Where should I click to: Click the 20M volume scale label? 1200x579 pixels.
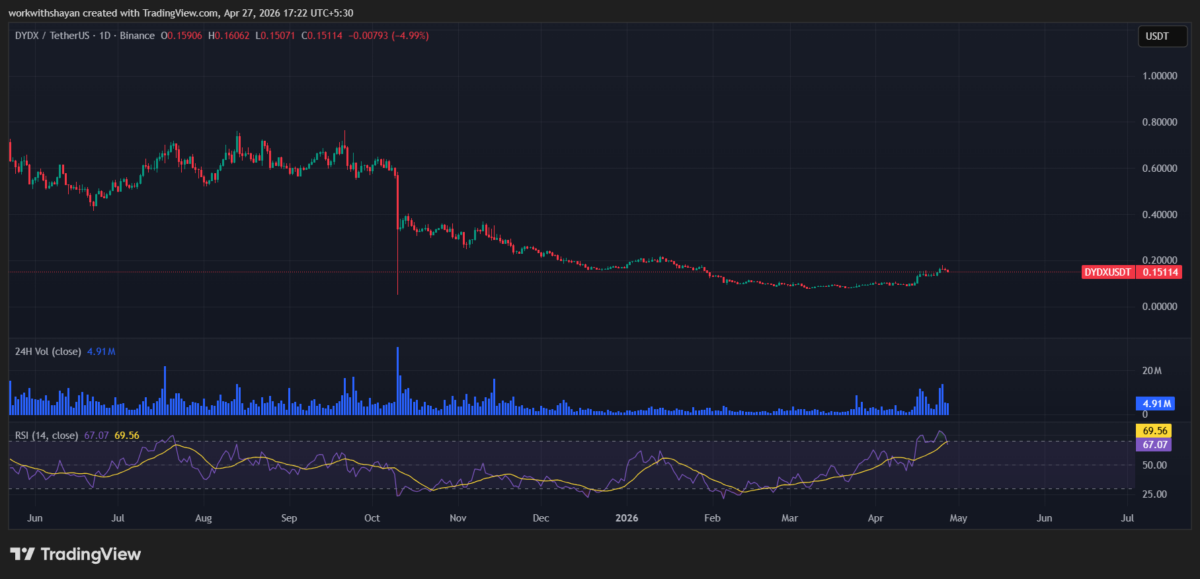tap(1150, 372)
